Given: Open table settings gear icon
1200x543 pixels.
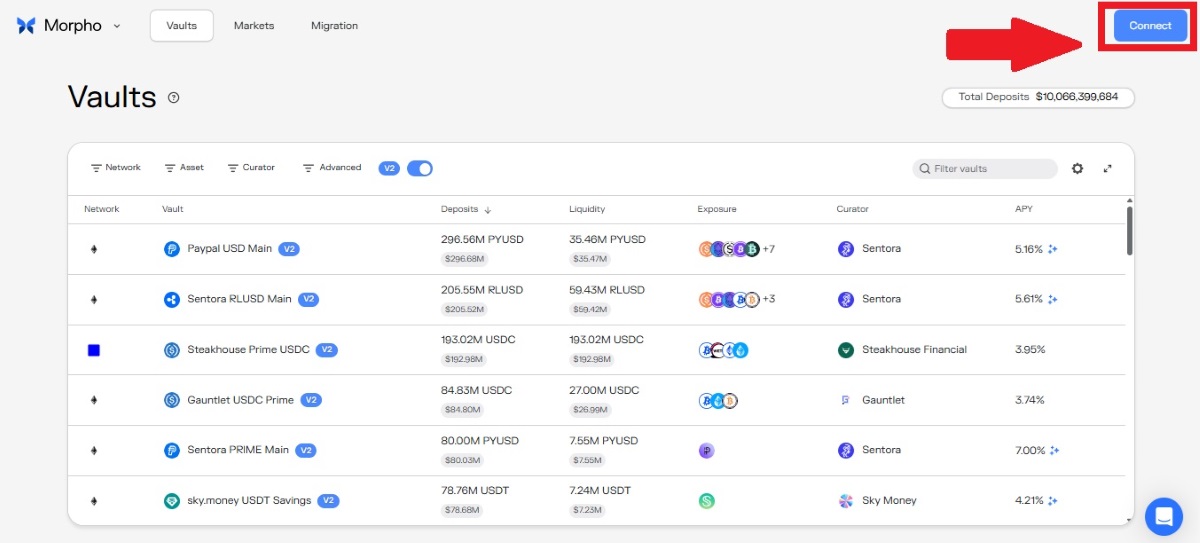Looking at the screenshot, I should [1077, 168].
